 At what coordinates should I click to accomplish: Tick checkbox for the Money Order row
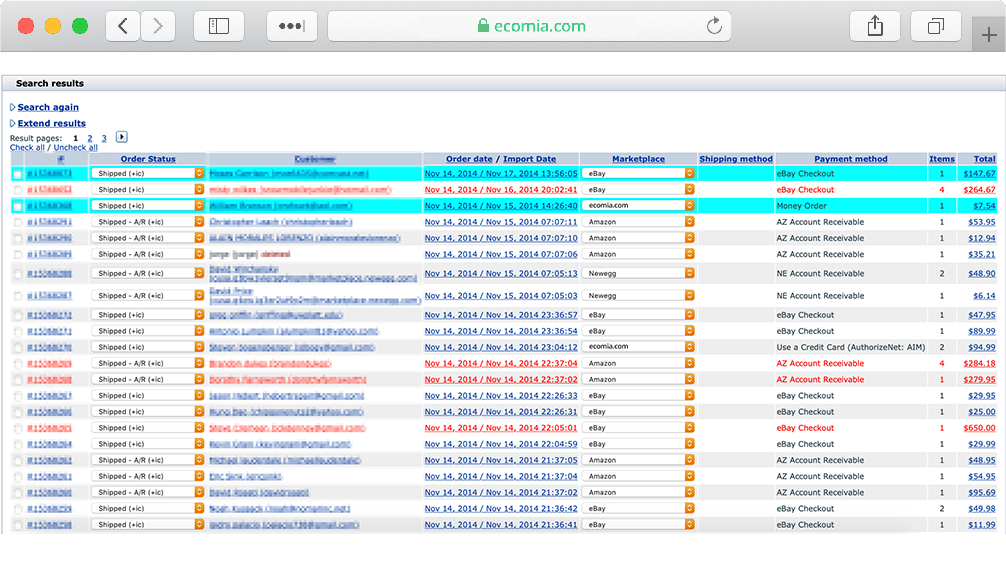[x=17, y=206]
